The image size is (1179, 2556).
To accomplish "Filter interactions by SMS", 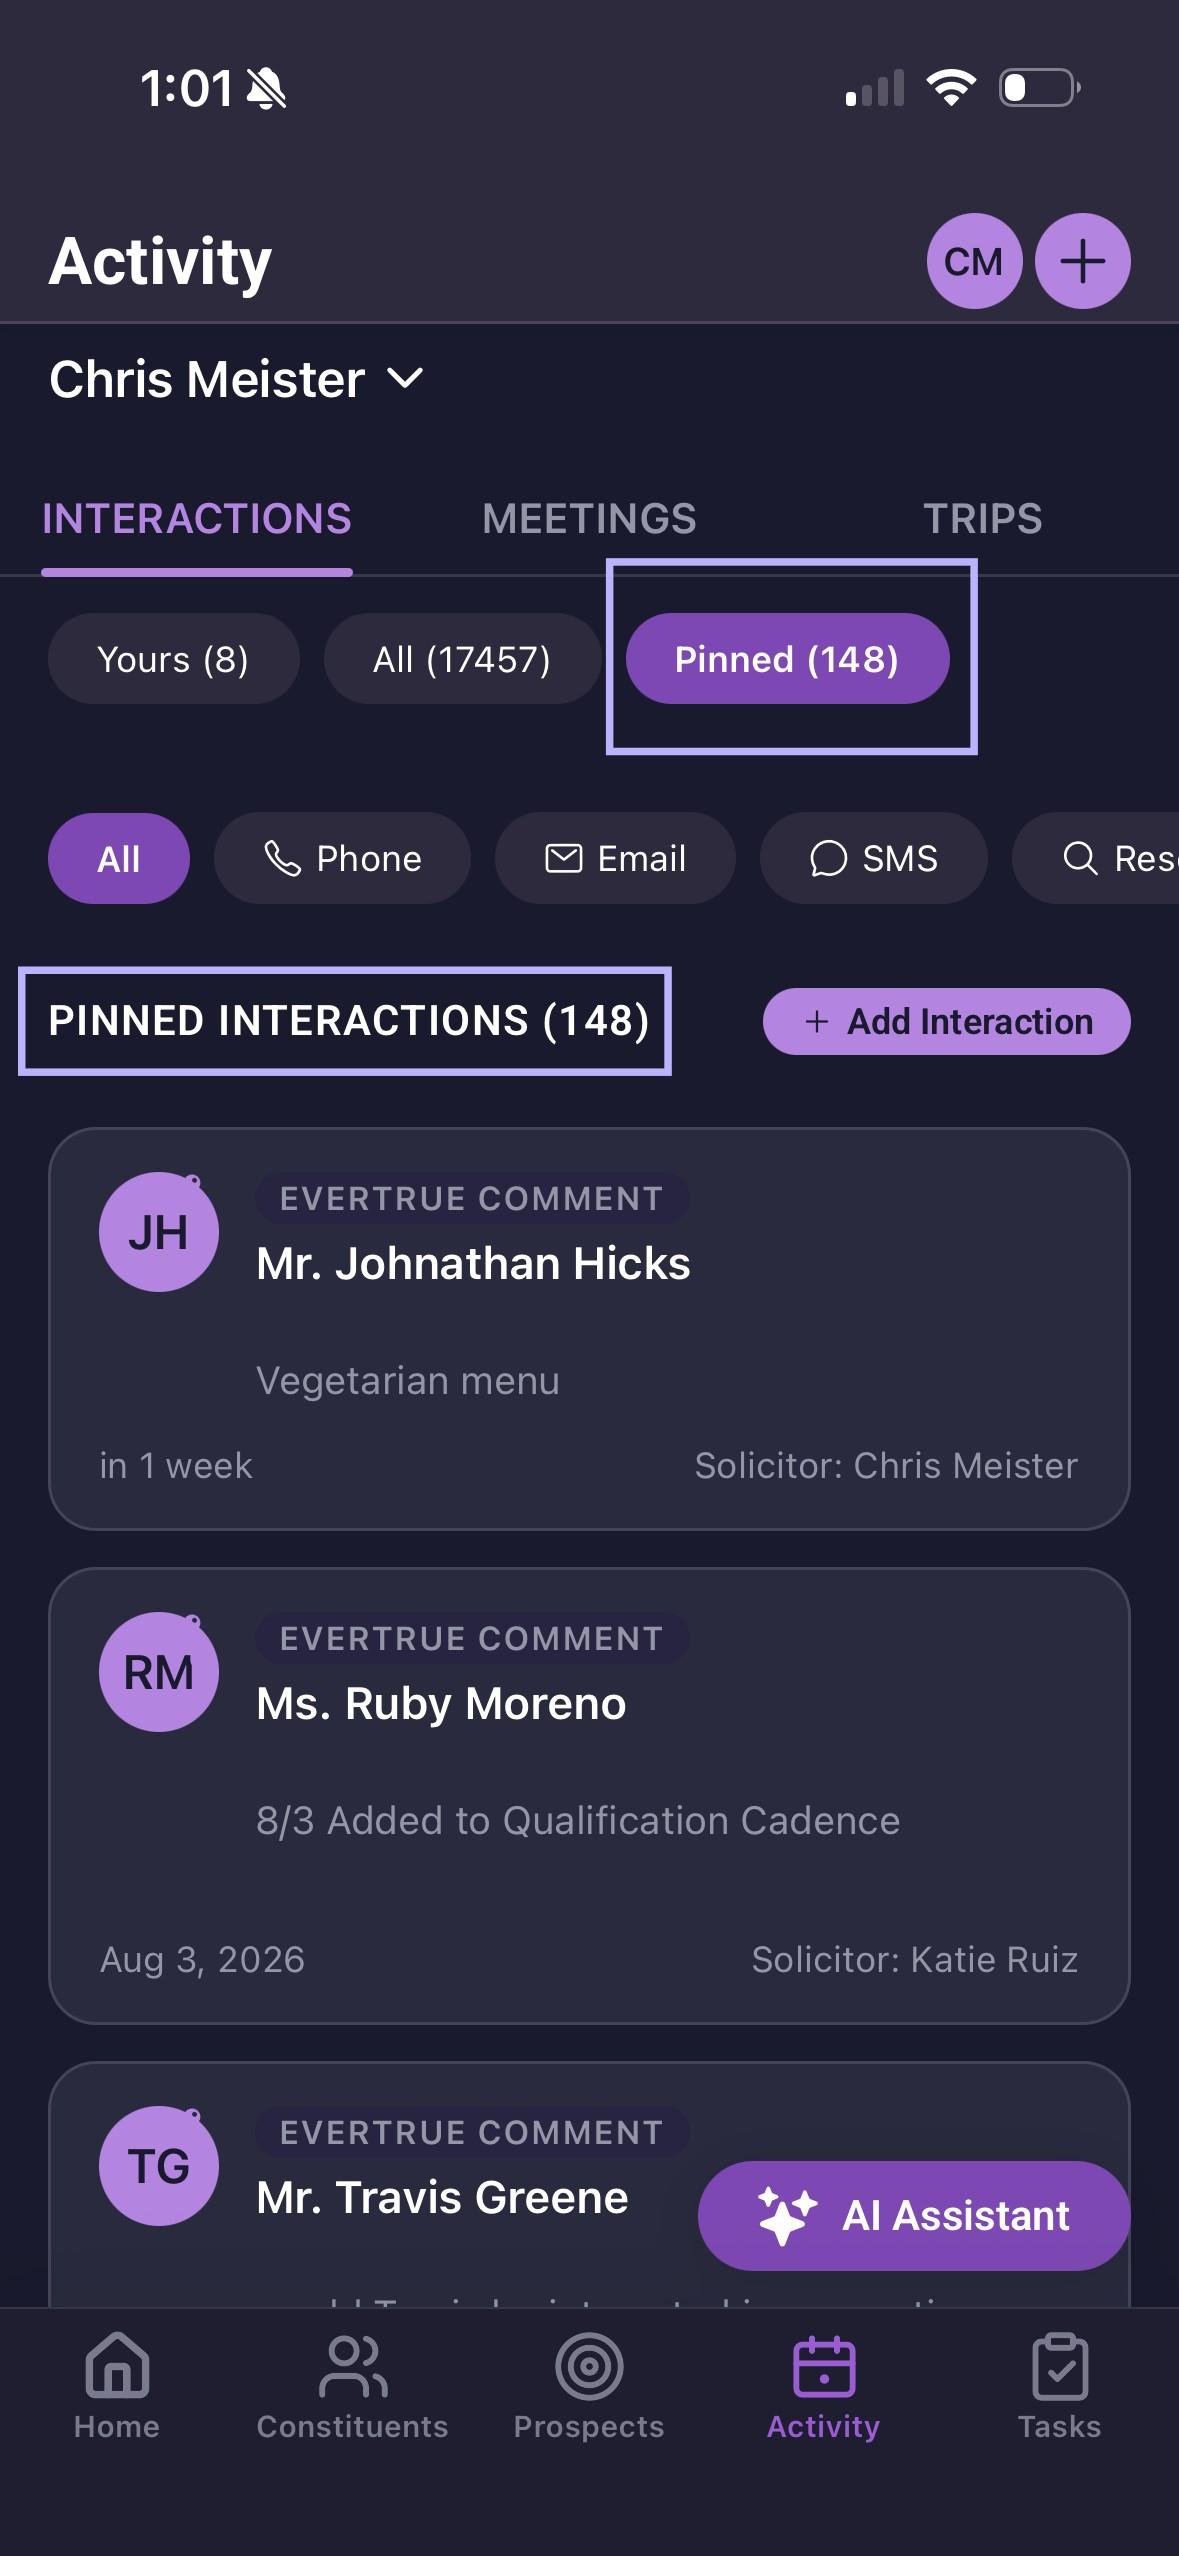I will (873, 858).
